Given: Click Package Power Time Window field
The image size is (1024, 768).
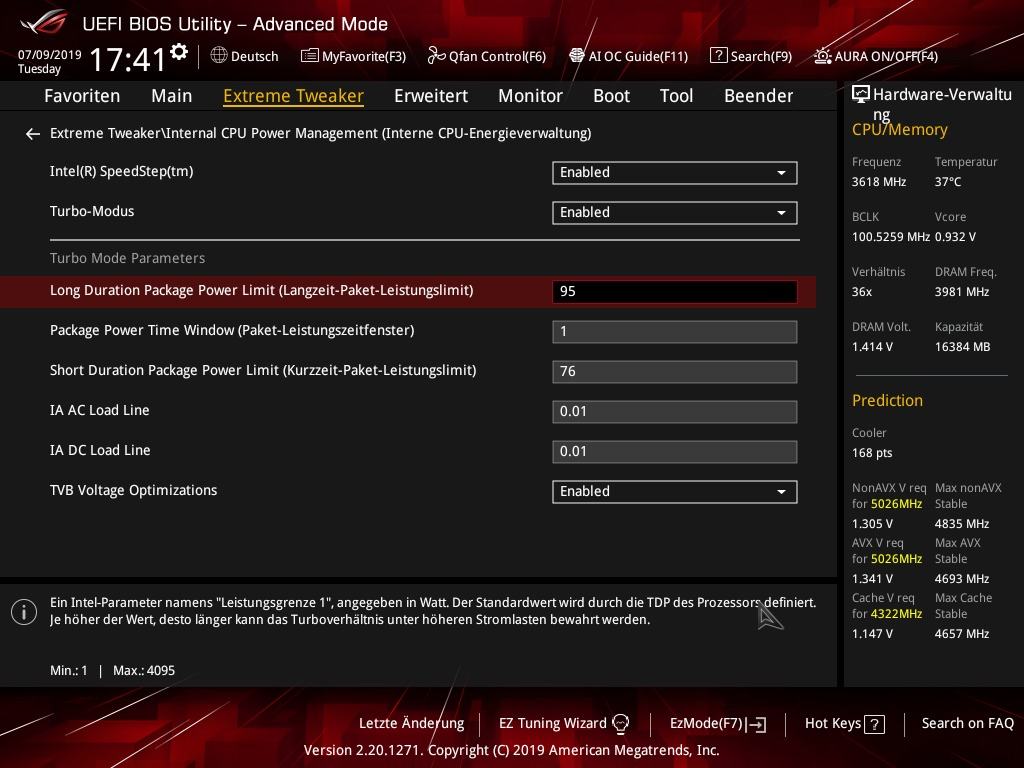Looking at the screenshot, I should tap(675, 332).
